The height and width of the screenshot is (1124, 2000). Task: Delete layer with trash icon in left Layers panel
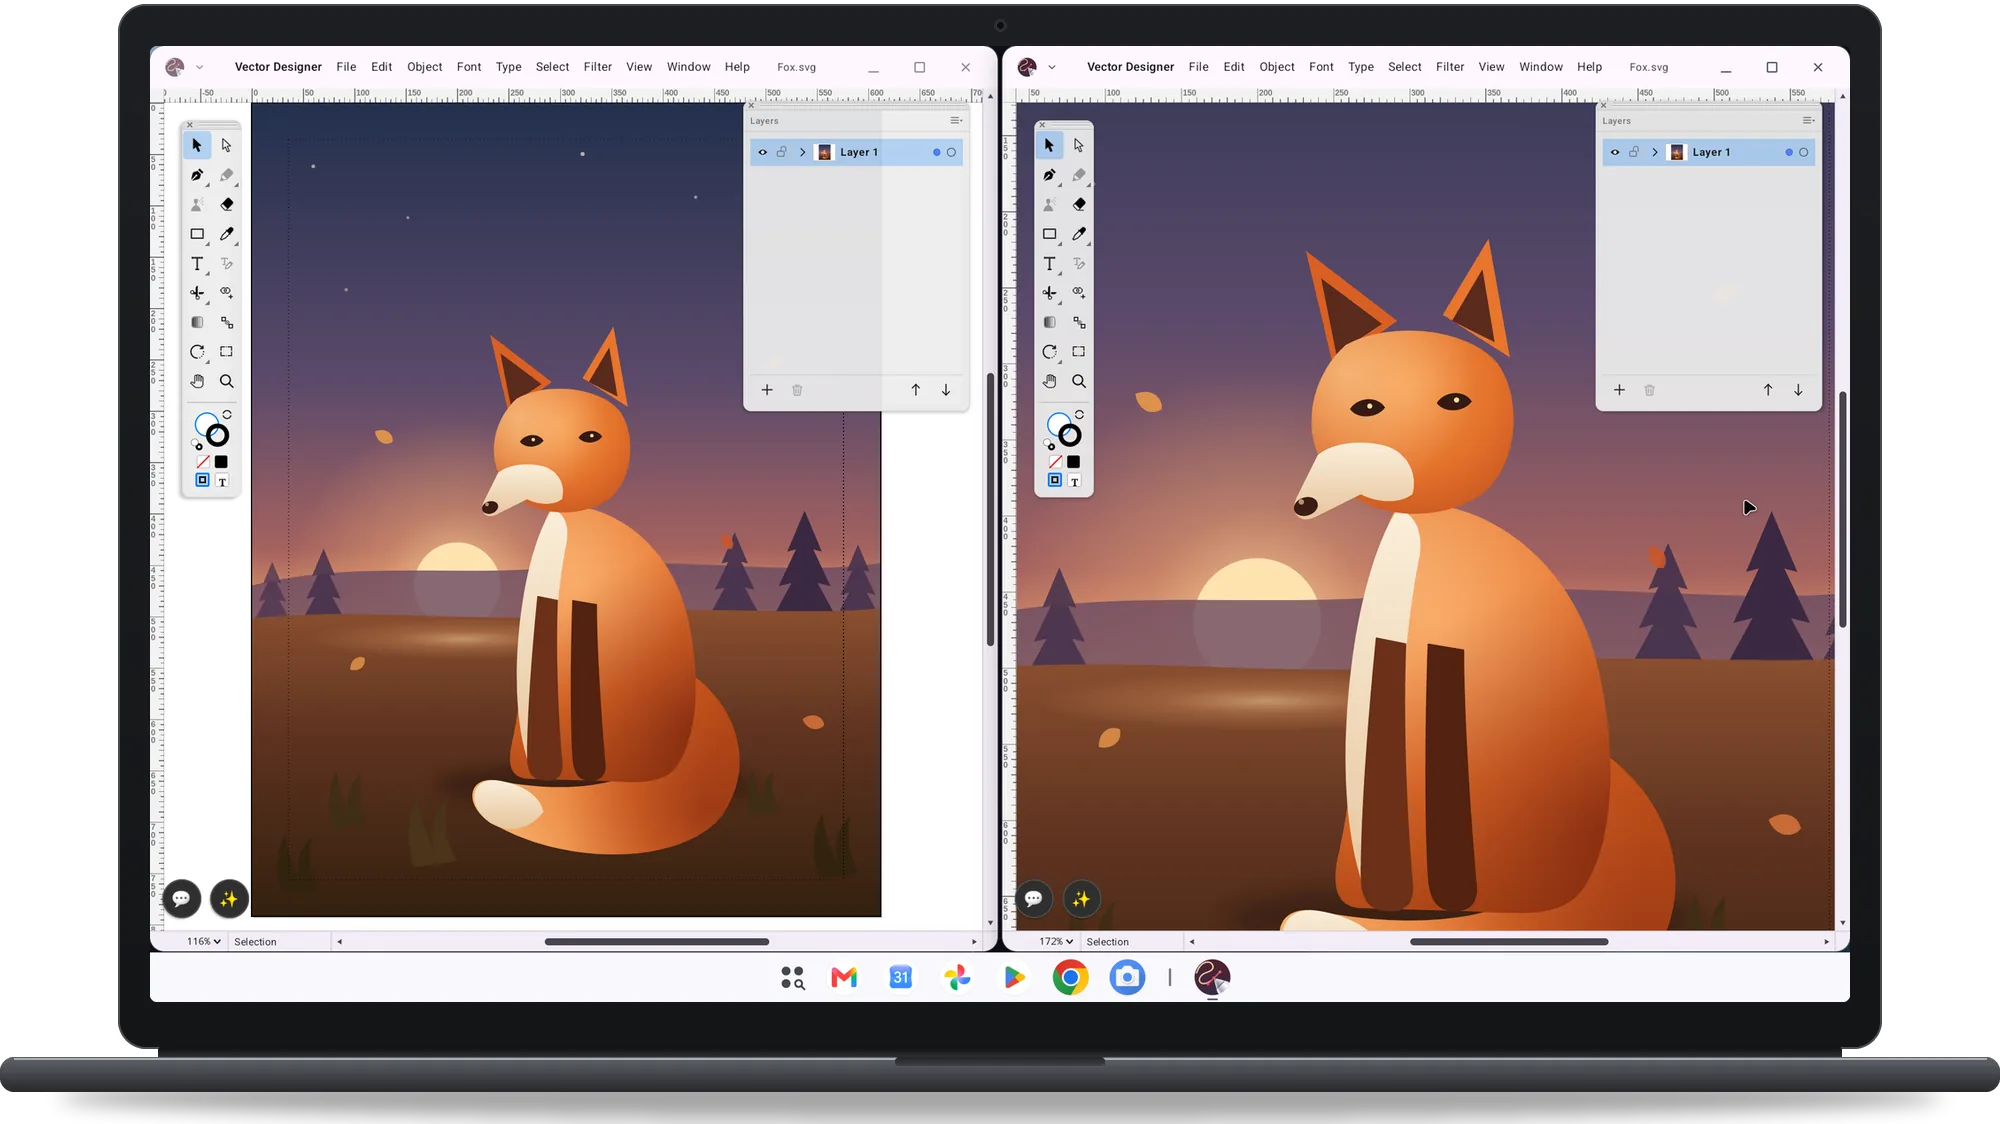(x=797, y=390)
